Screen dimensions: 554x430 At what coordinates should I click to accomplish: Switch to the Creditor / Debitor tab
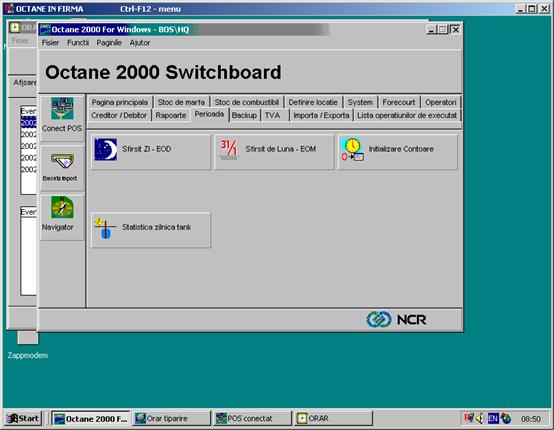(119, 115)
